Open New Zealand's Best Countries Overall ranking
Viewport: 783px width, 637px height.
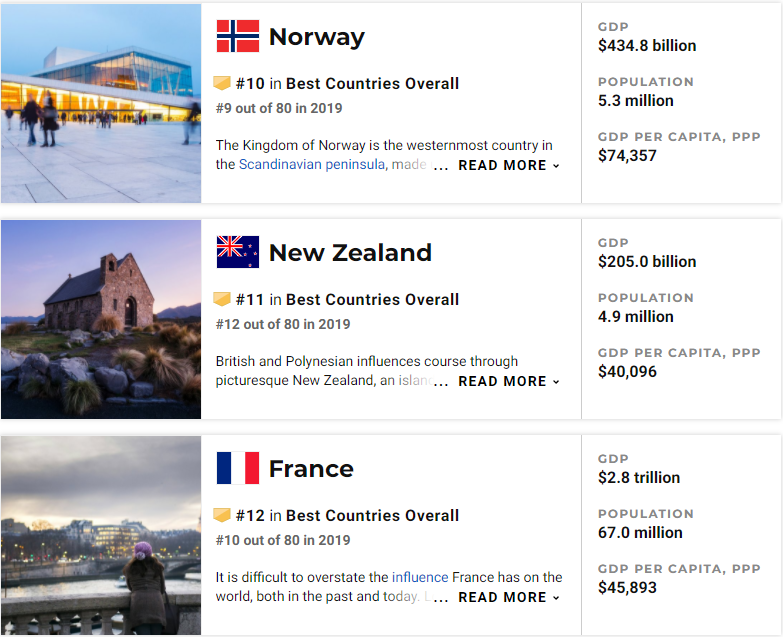coord(372,300)
